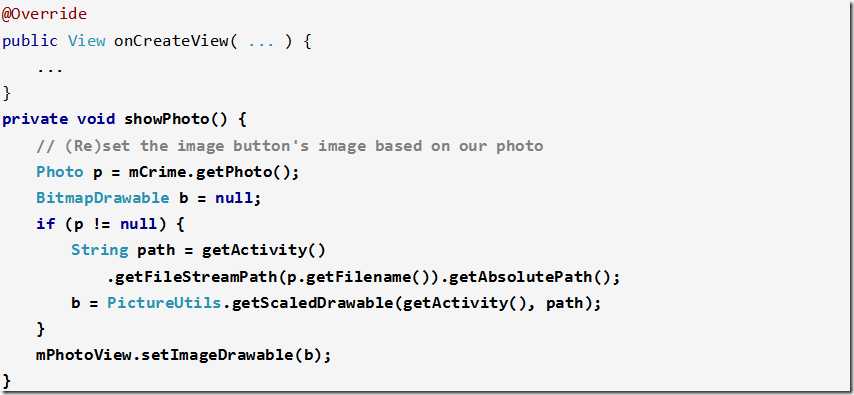The height and width of the screenshot is (395, 854).
Task: Click the gray comment line about image button
Action: point(290,146)
